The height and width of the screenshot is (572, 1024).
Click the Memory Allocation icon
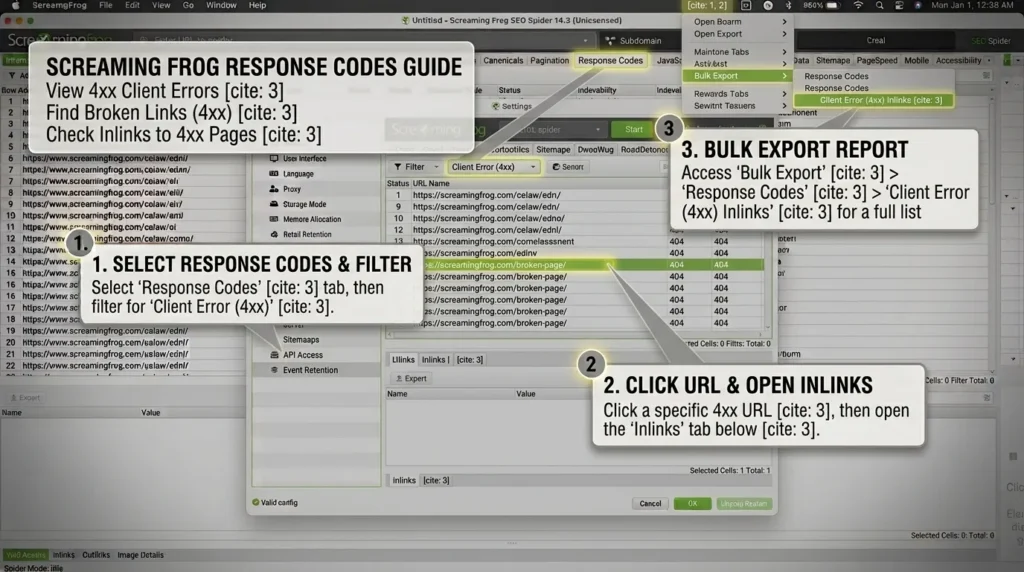(x=274, y=219)
